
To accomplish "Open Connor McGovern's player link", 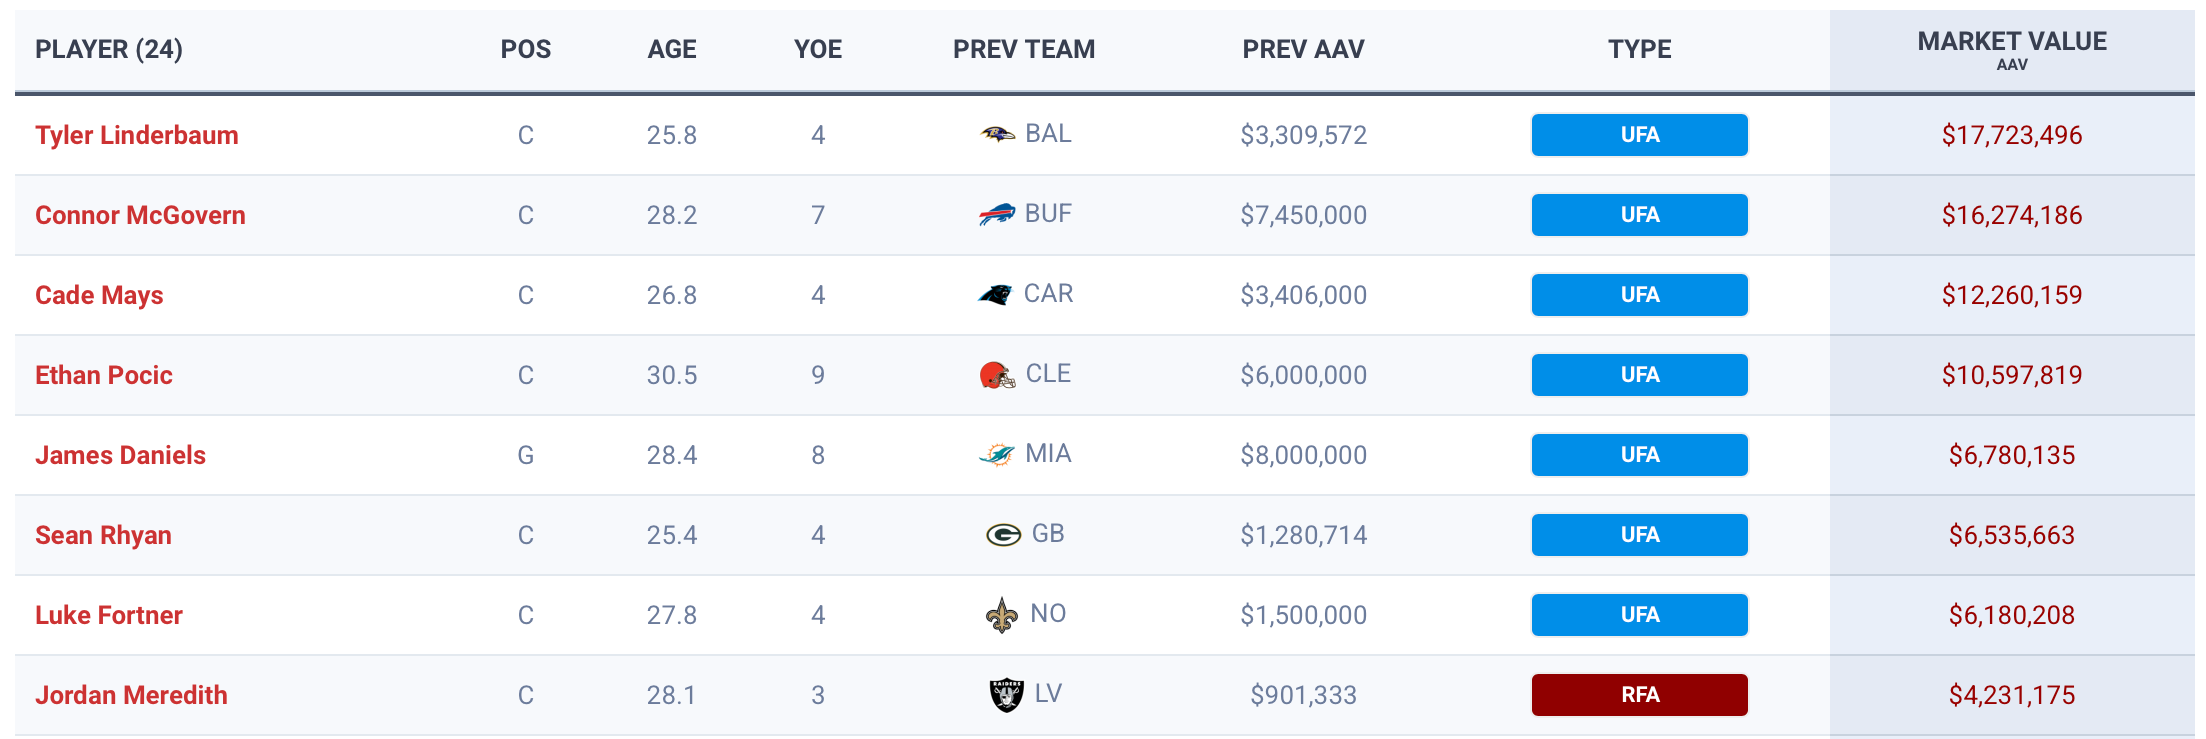I will point(140,215).
